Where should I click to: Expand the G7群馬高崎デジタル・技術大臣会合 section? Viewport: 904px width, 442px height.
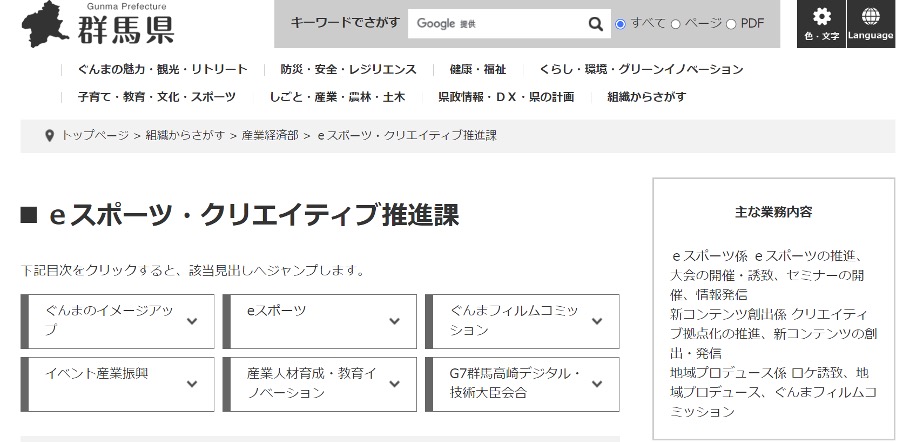[522, 384]
